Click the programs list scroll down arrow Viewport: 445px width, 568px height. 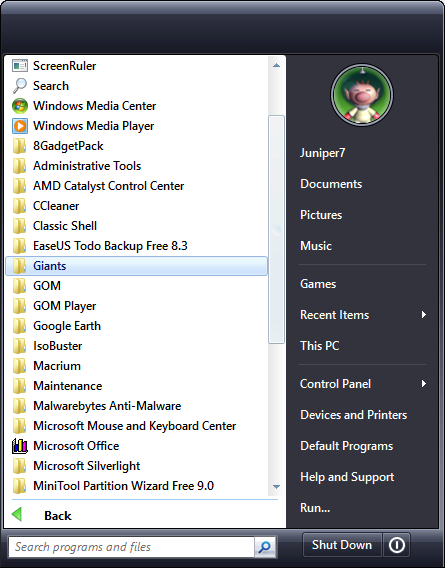click(276, 486)
